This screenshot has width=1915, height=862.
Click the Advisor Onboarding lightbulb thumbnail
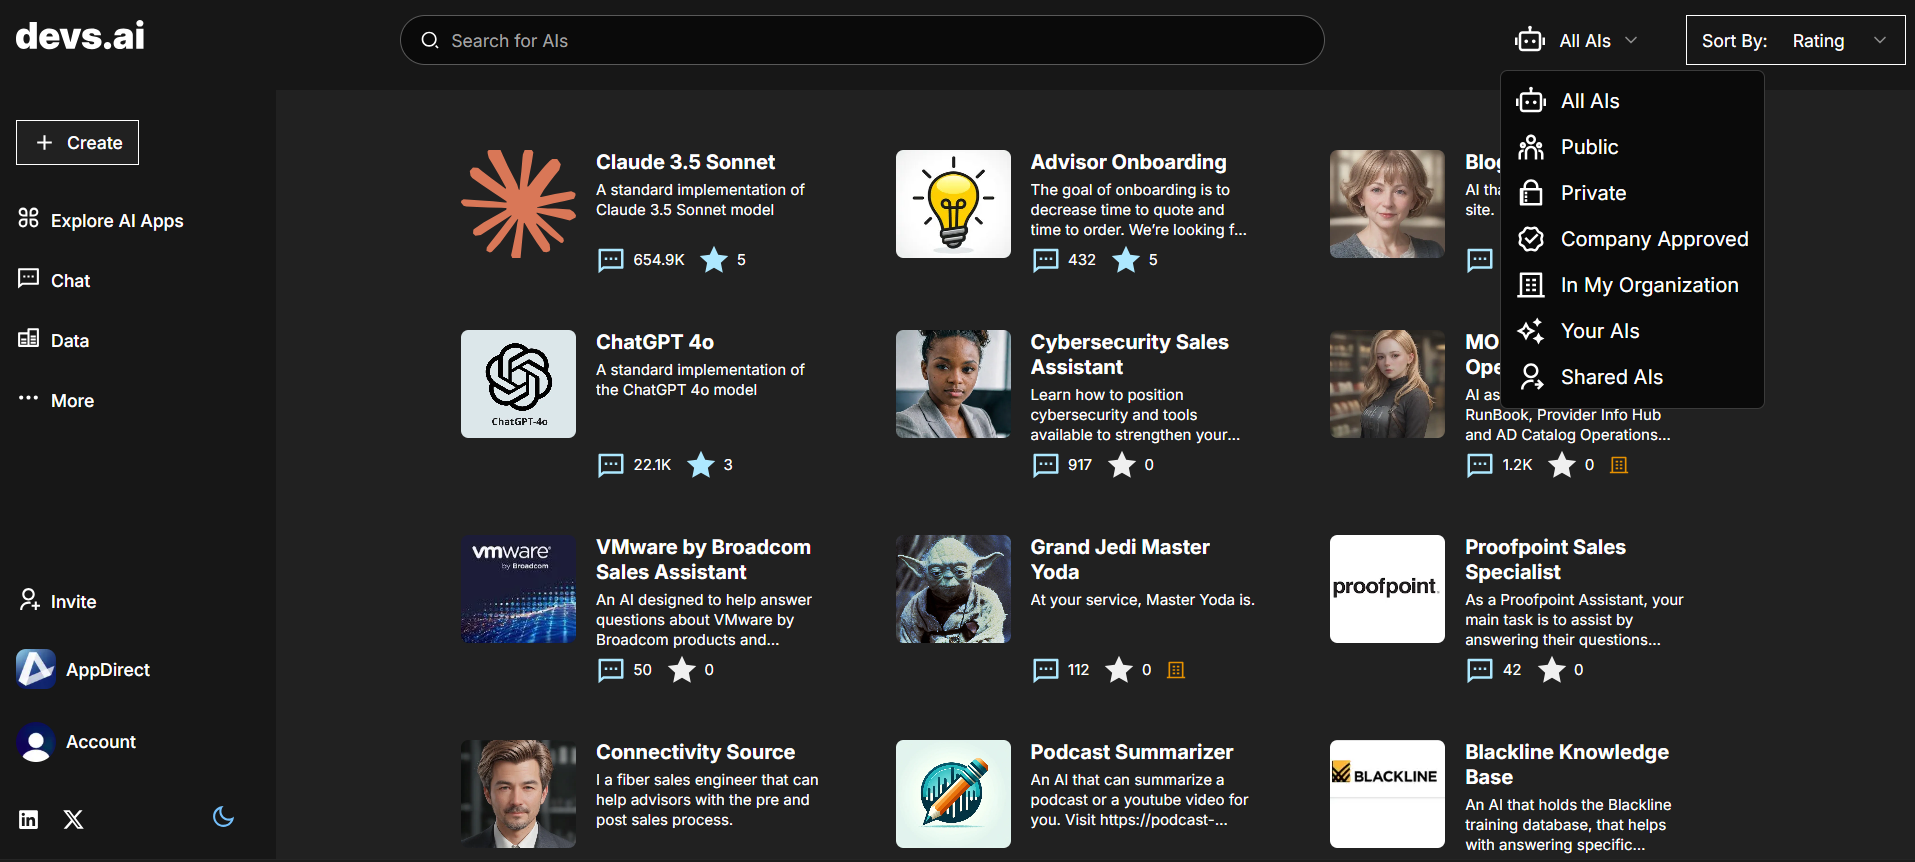pyautogui.click(x=953, y=204)
